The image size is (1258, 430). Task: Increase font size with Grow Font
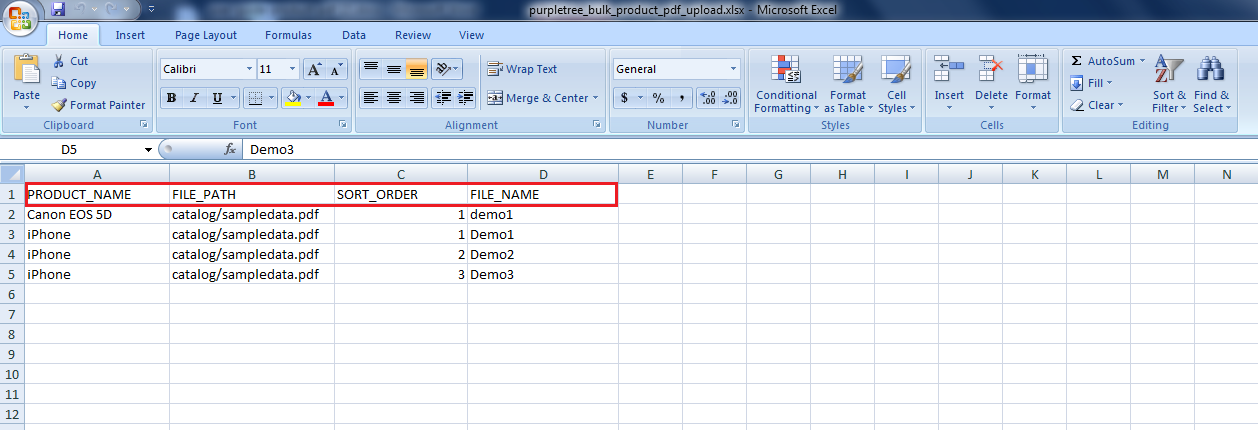(x=314, y=69)
